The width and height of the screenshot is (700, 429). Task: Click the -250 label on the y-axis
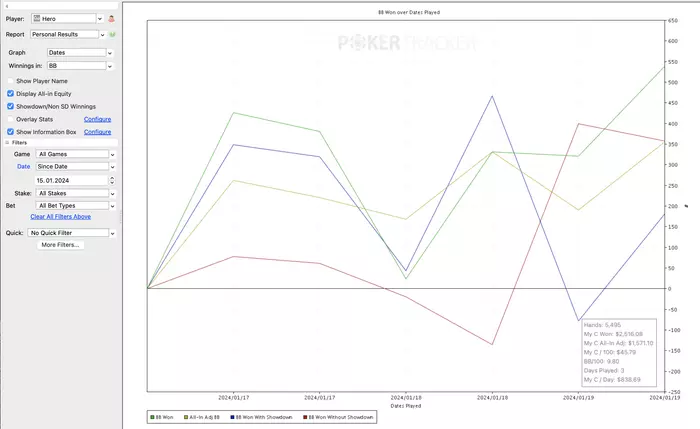674,392
